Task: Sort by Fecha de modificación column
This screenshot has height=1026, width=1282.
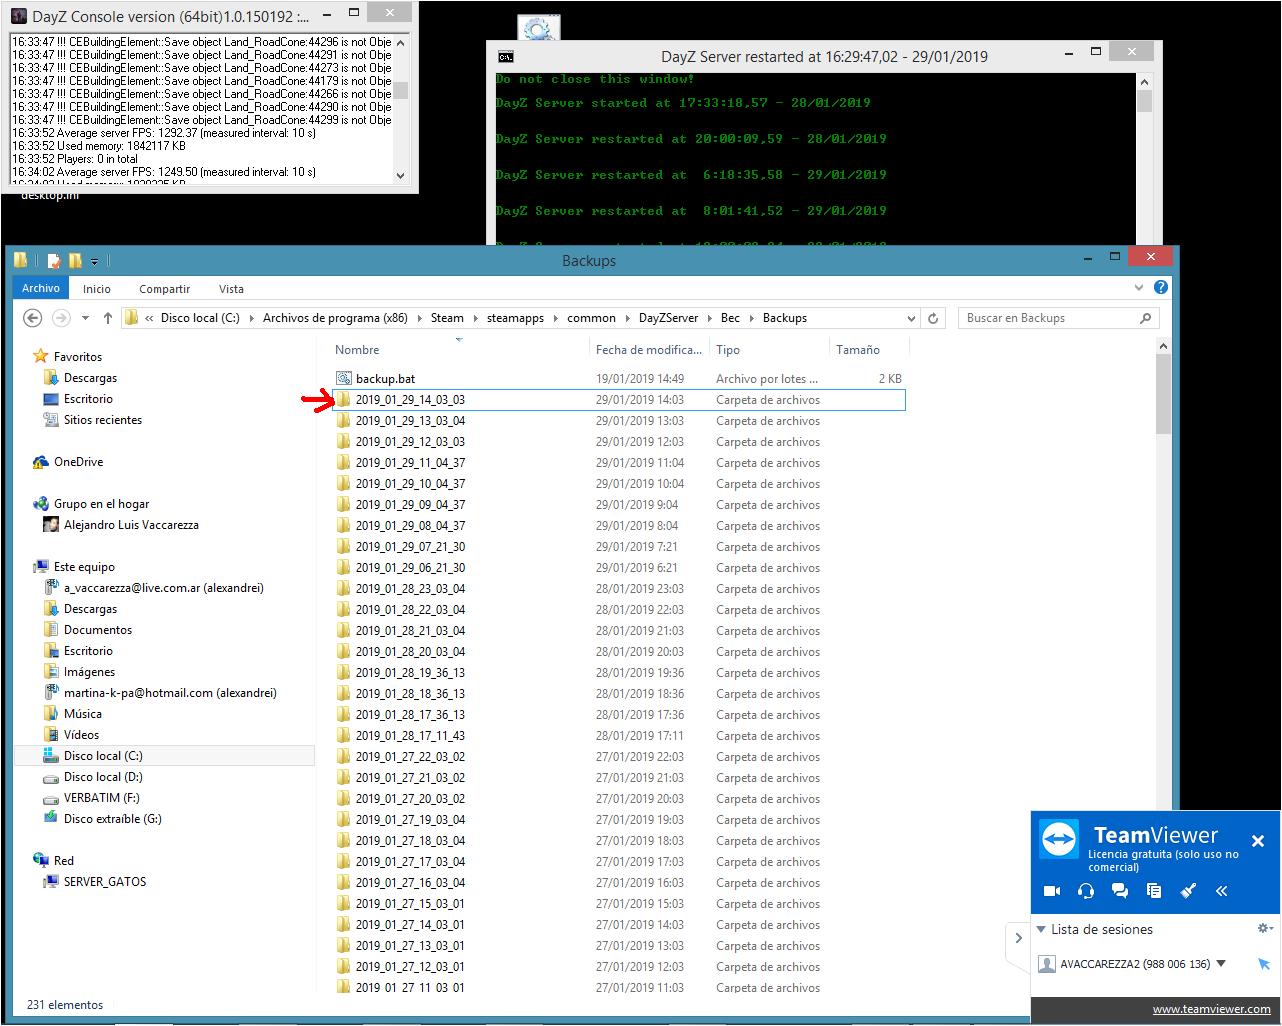Action: tap(649, 350)
